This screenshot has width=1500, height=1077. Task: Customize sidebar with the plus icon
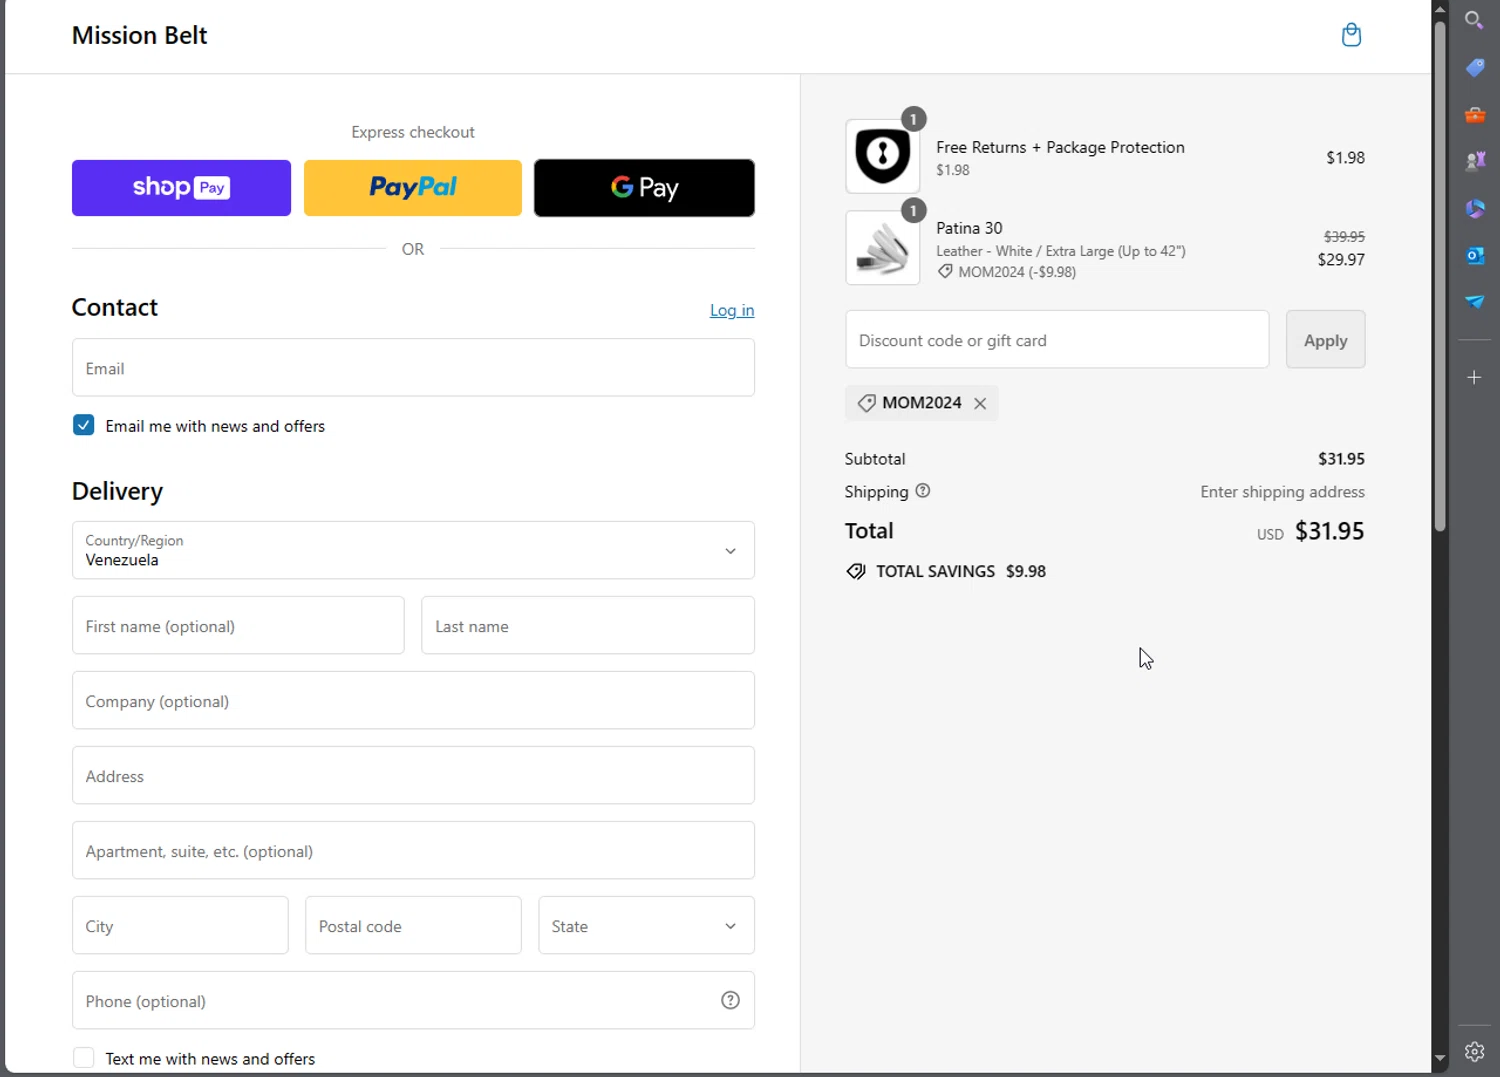pyautogui.click(x=1474, y=377)
